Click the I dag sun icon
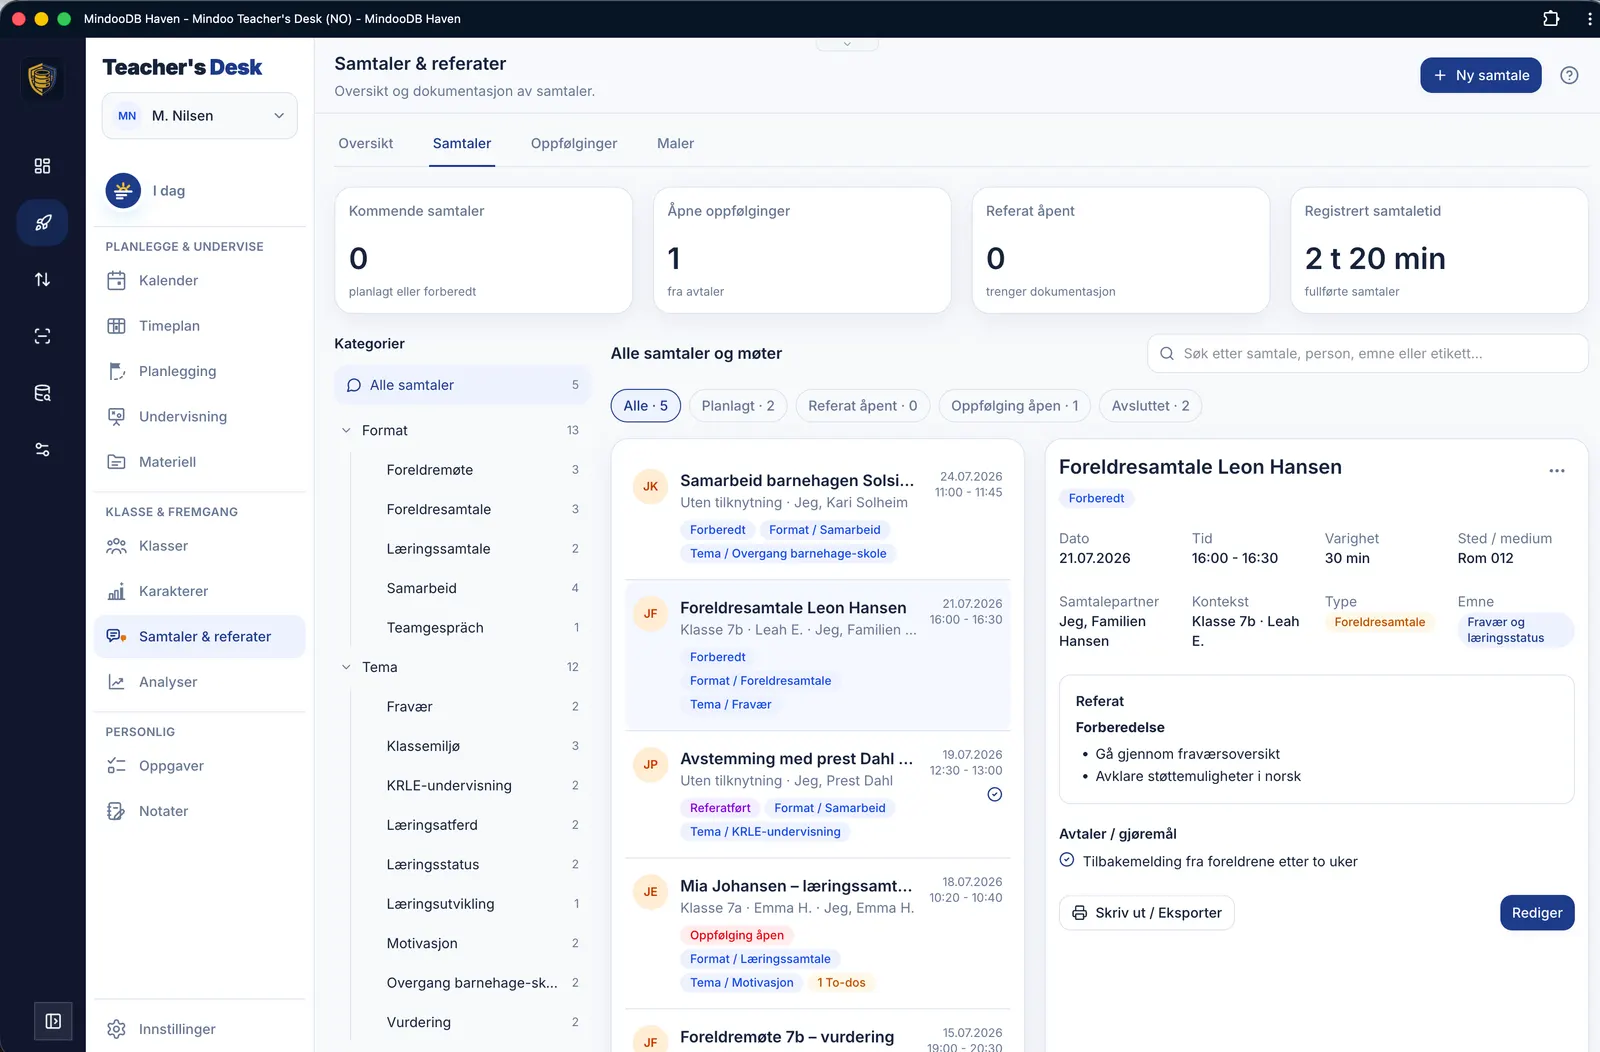This screenshot has height=1052, width=1600. coord(123,190)
